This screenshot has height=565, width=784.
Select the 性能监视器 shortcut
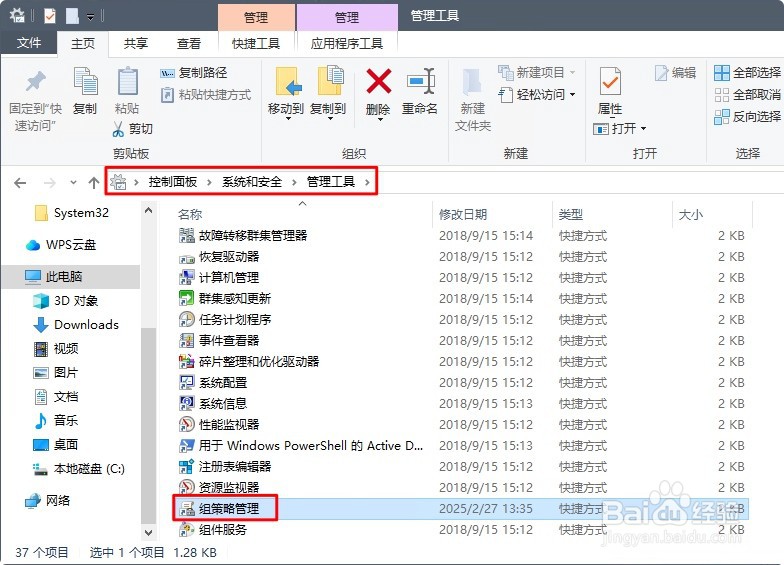coord(219,424)
